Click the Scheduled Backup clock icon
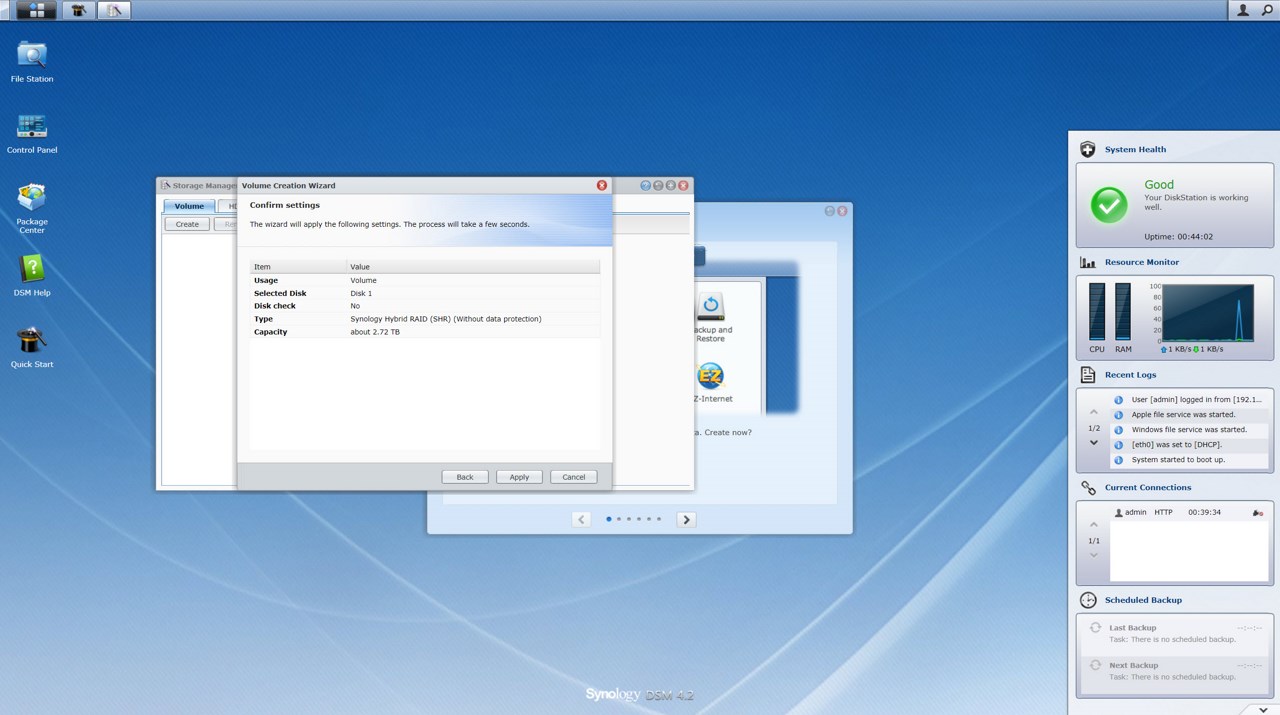This screenshot has height=715, width=1280. click(1088, 600)
